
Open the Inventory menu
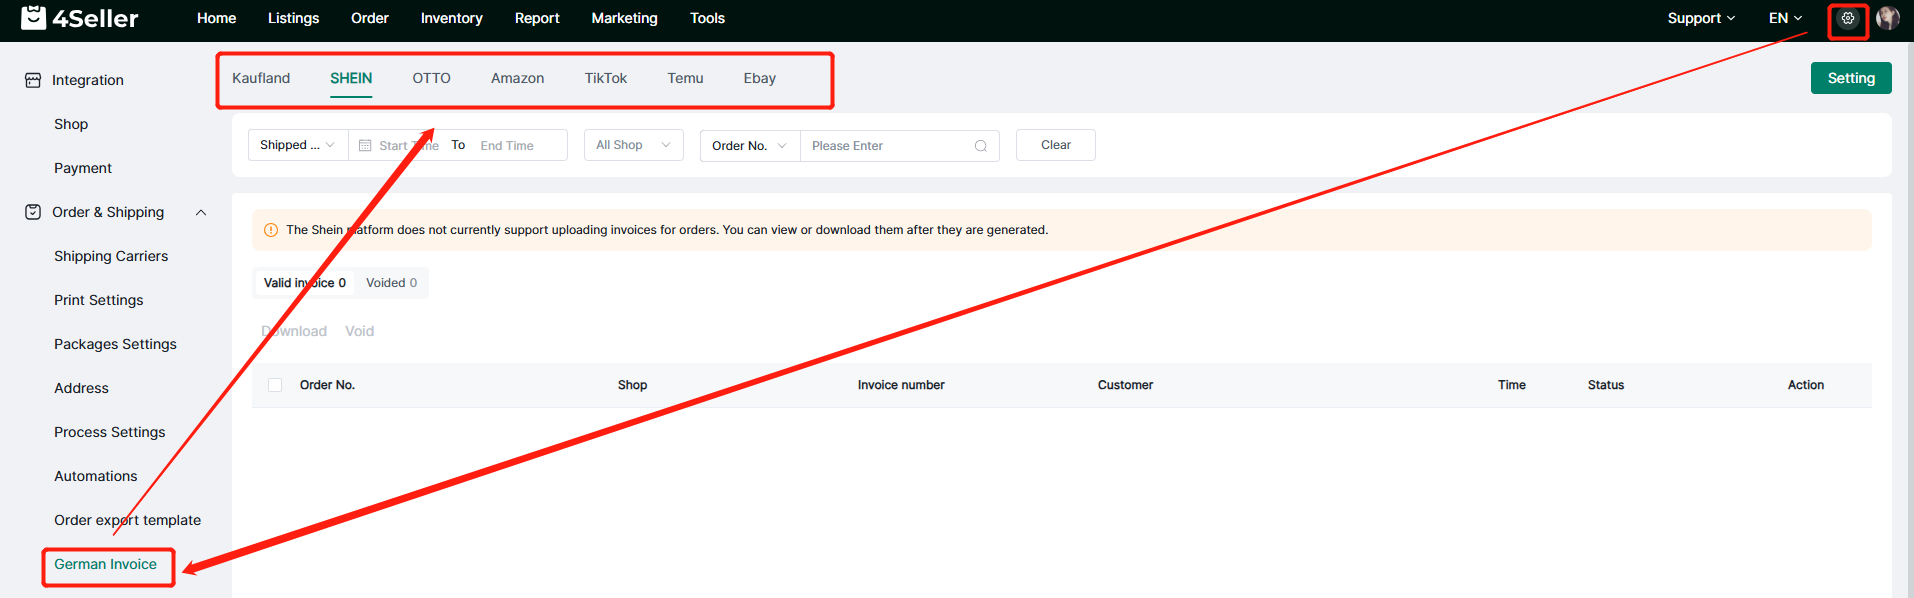coord(451,18)
